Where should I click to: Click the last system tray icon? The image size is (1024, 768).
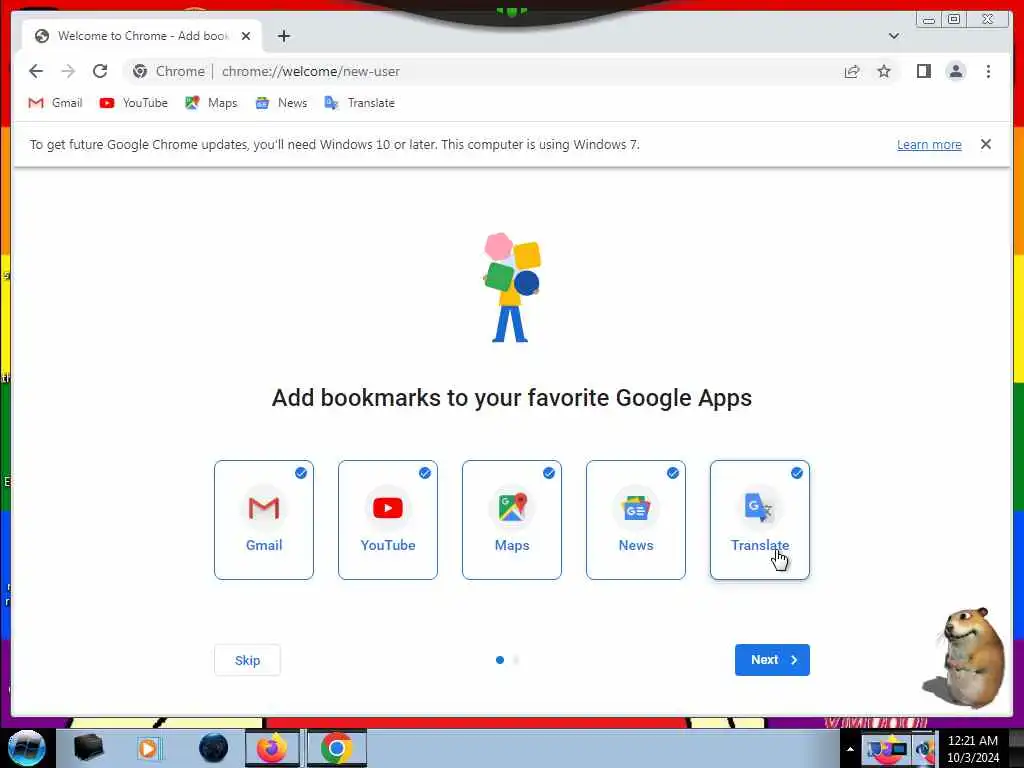coord(925,749)
